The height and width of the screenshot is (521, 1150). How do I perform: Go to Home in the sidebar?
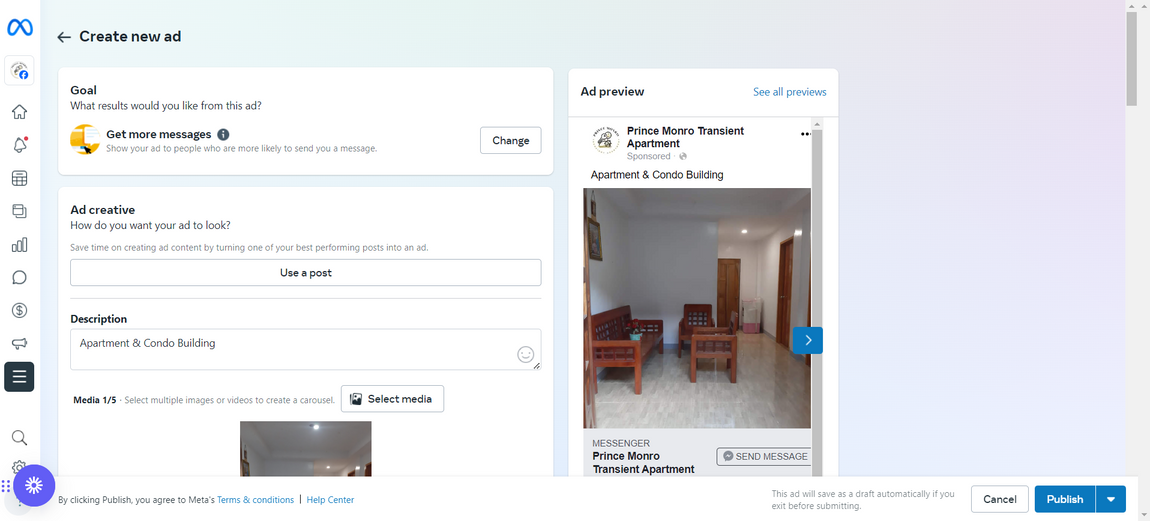point(20,112)
